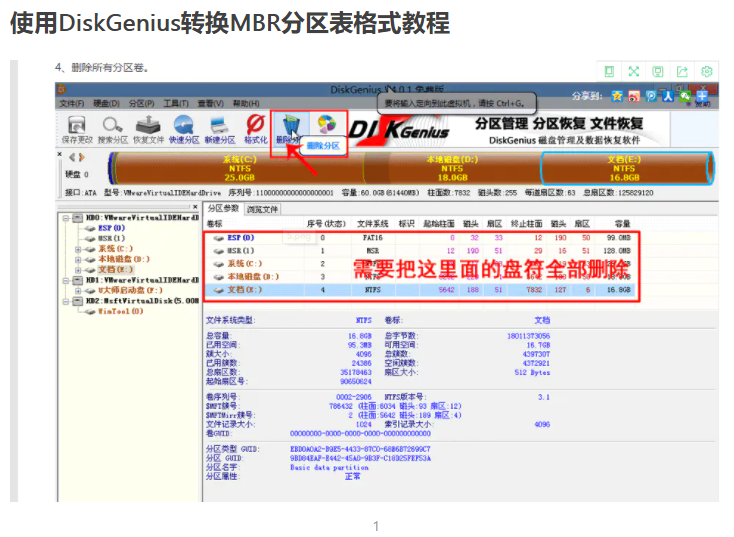
Task: Collapse the HD1 VMware disk tree node
Action: (x=66, y=280)
